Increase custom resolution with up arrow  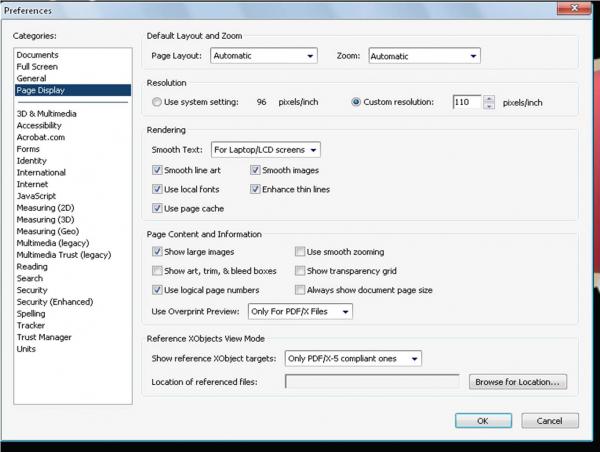tap(489, 99)
